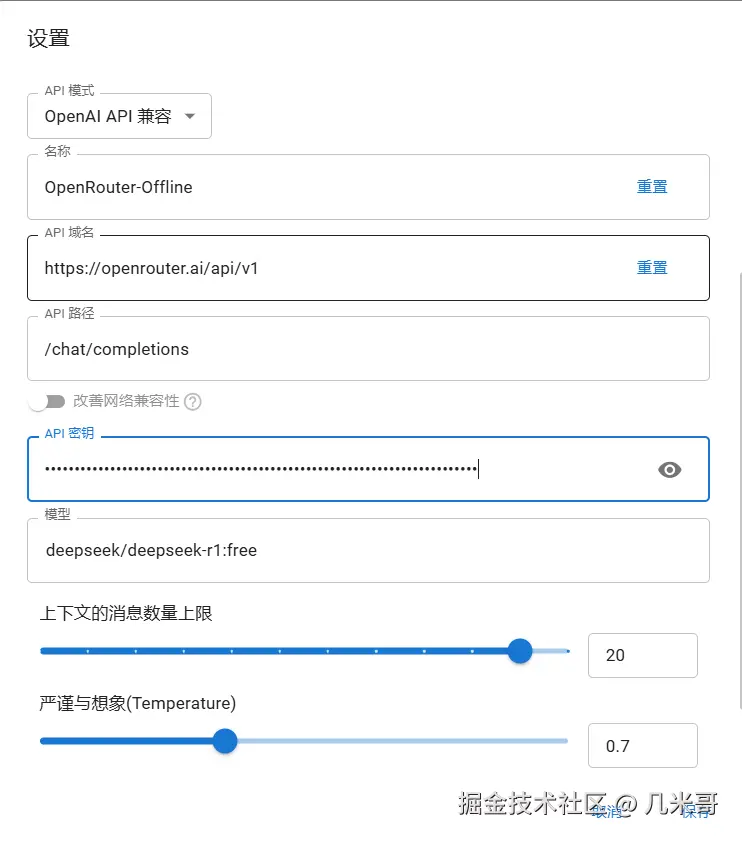Click 取消 to cancel changes
The height and width of the screenshot is (841, 742).
pyautogui.click(x=609, y=812)
